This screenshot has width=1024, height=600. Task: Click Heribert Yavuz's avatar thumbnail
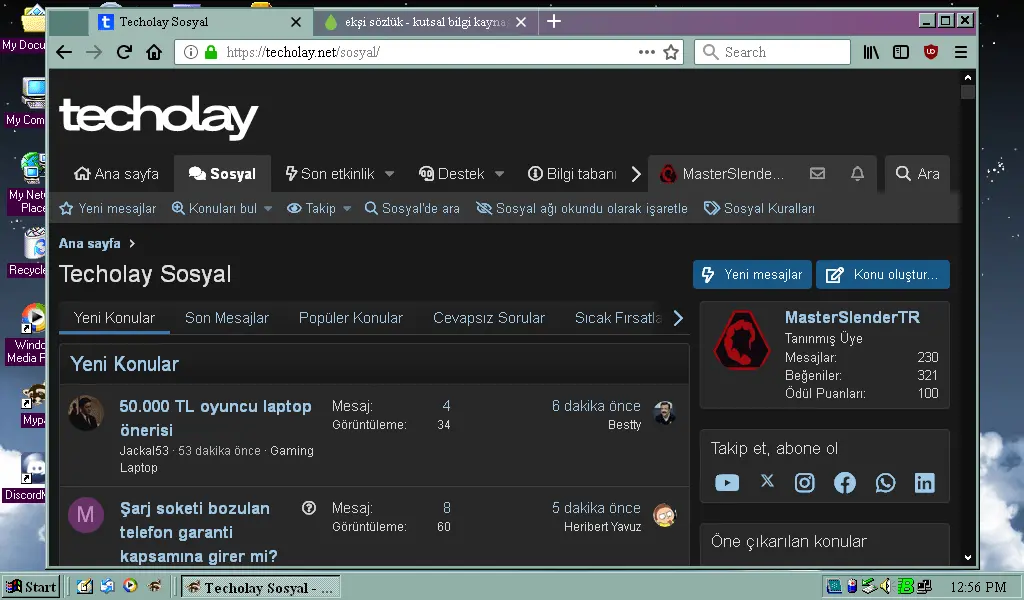point(665,515)
